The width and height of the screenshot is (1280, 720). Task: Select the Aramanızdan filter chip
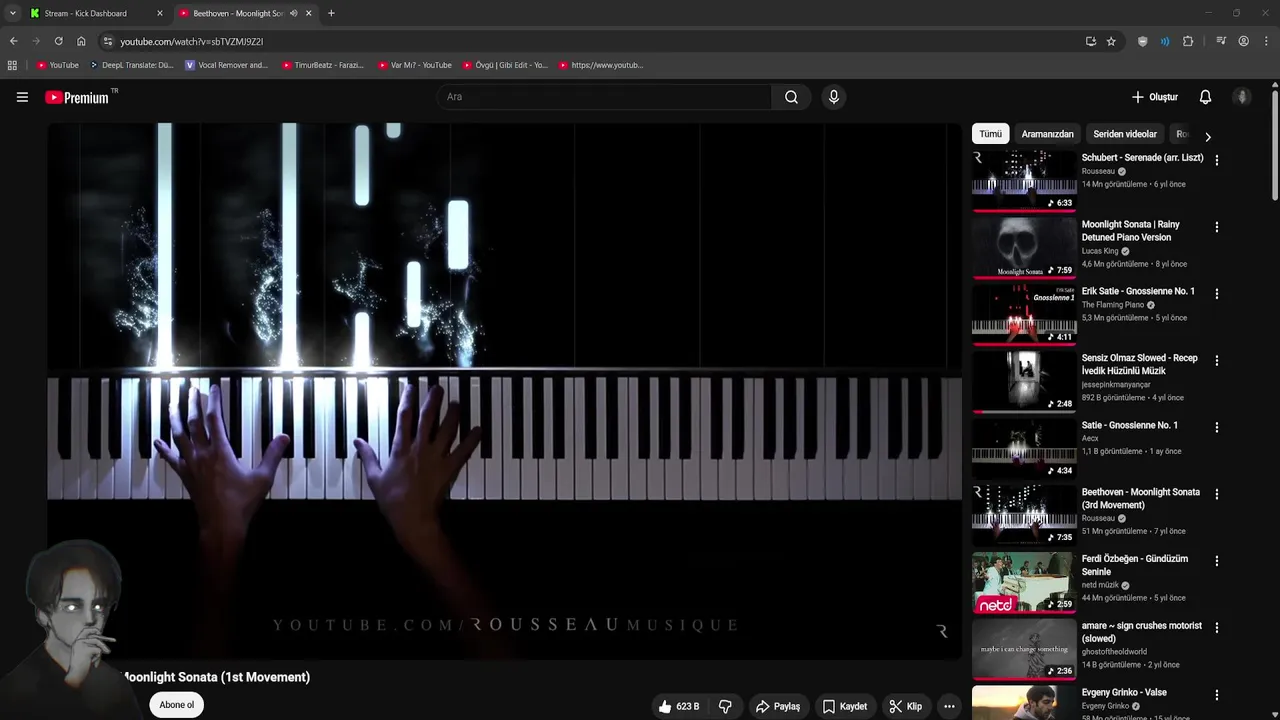coord(1047,134)
